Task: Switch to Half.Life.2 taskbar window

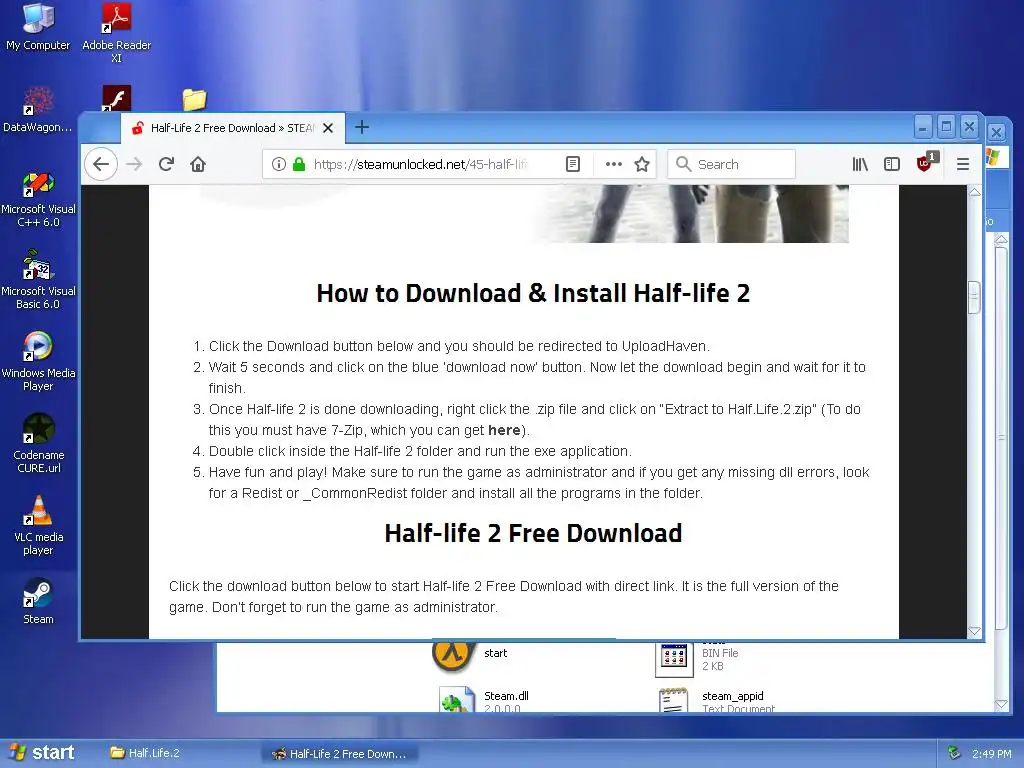Action: tap(180, 753)
